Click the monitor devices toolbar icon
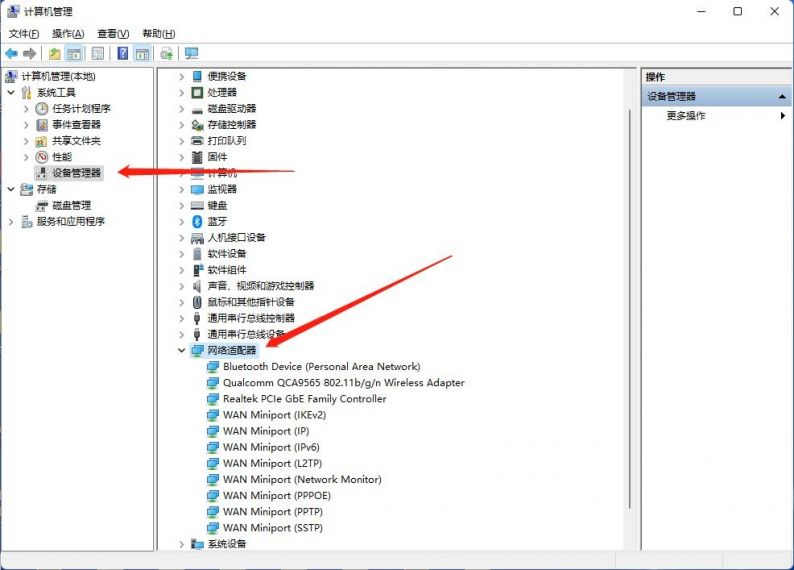This screenshot has height=570, width=794. click(x=191, y=53)
